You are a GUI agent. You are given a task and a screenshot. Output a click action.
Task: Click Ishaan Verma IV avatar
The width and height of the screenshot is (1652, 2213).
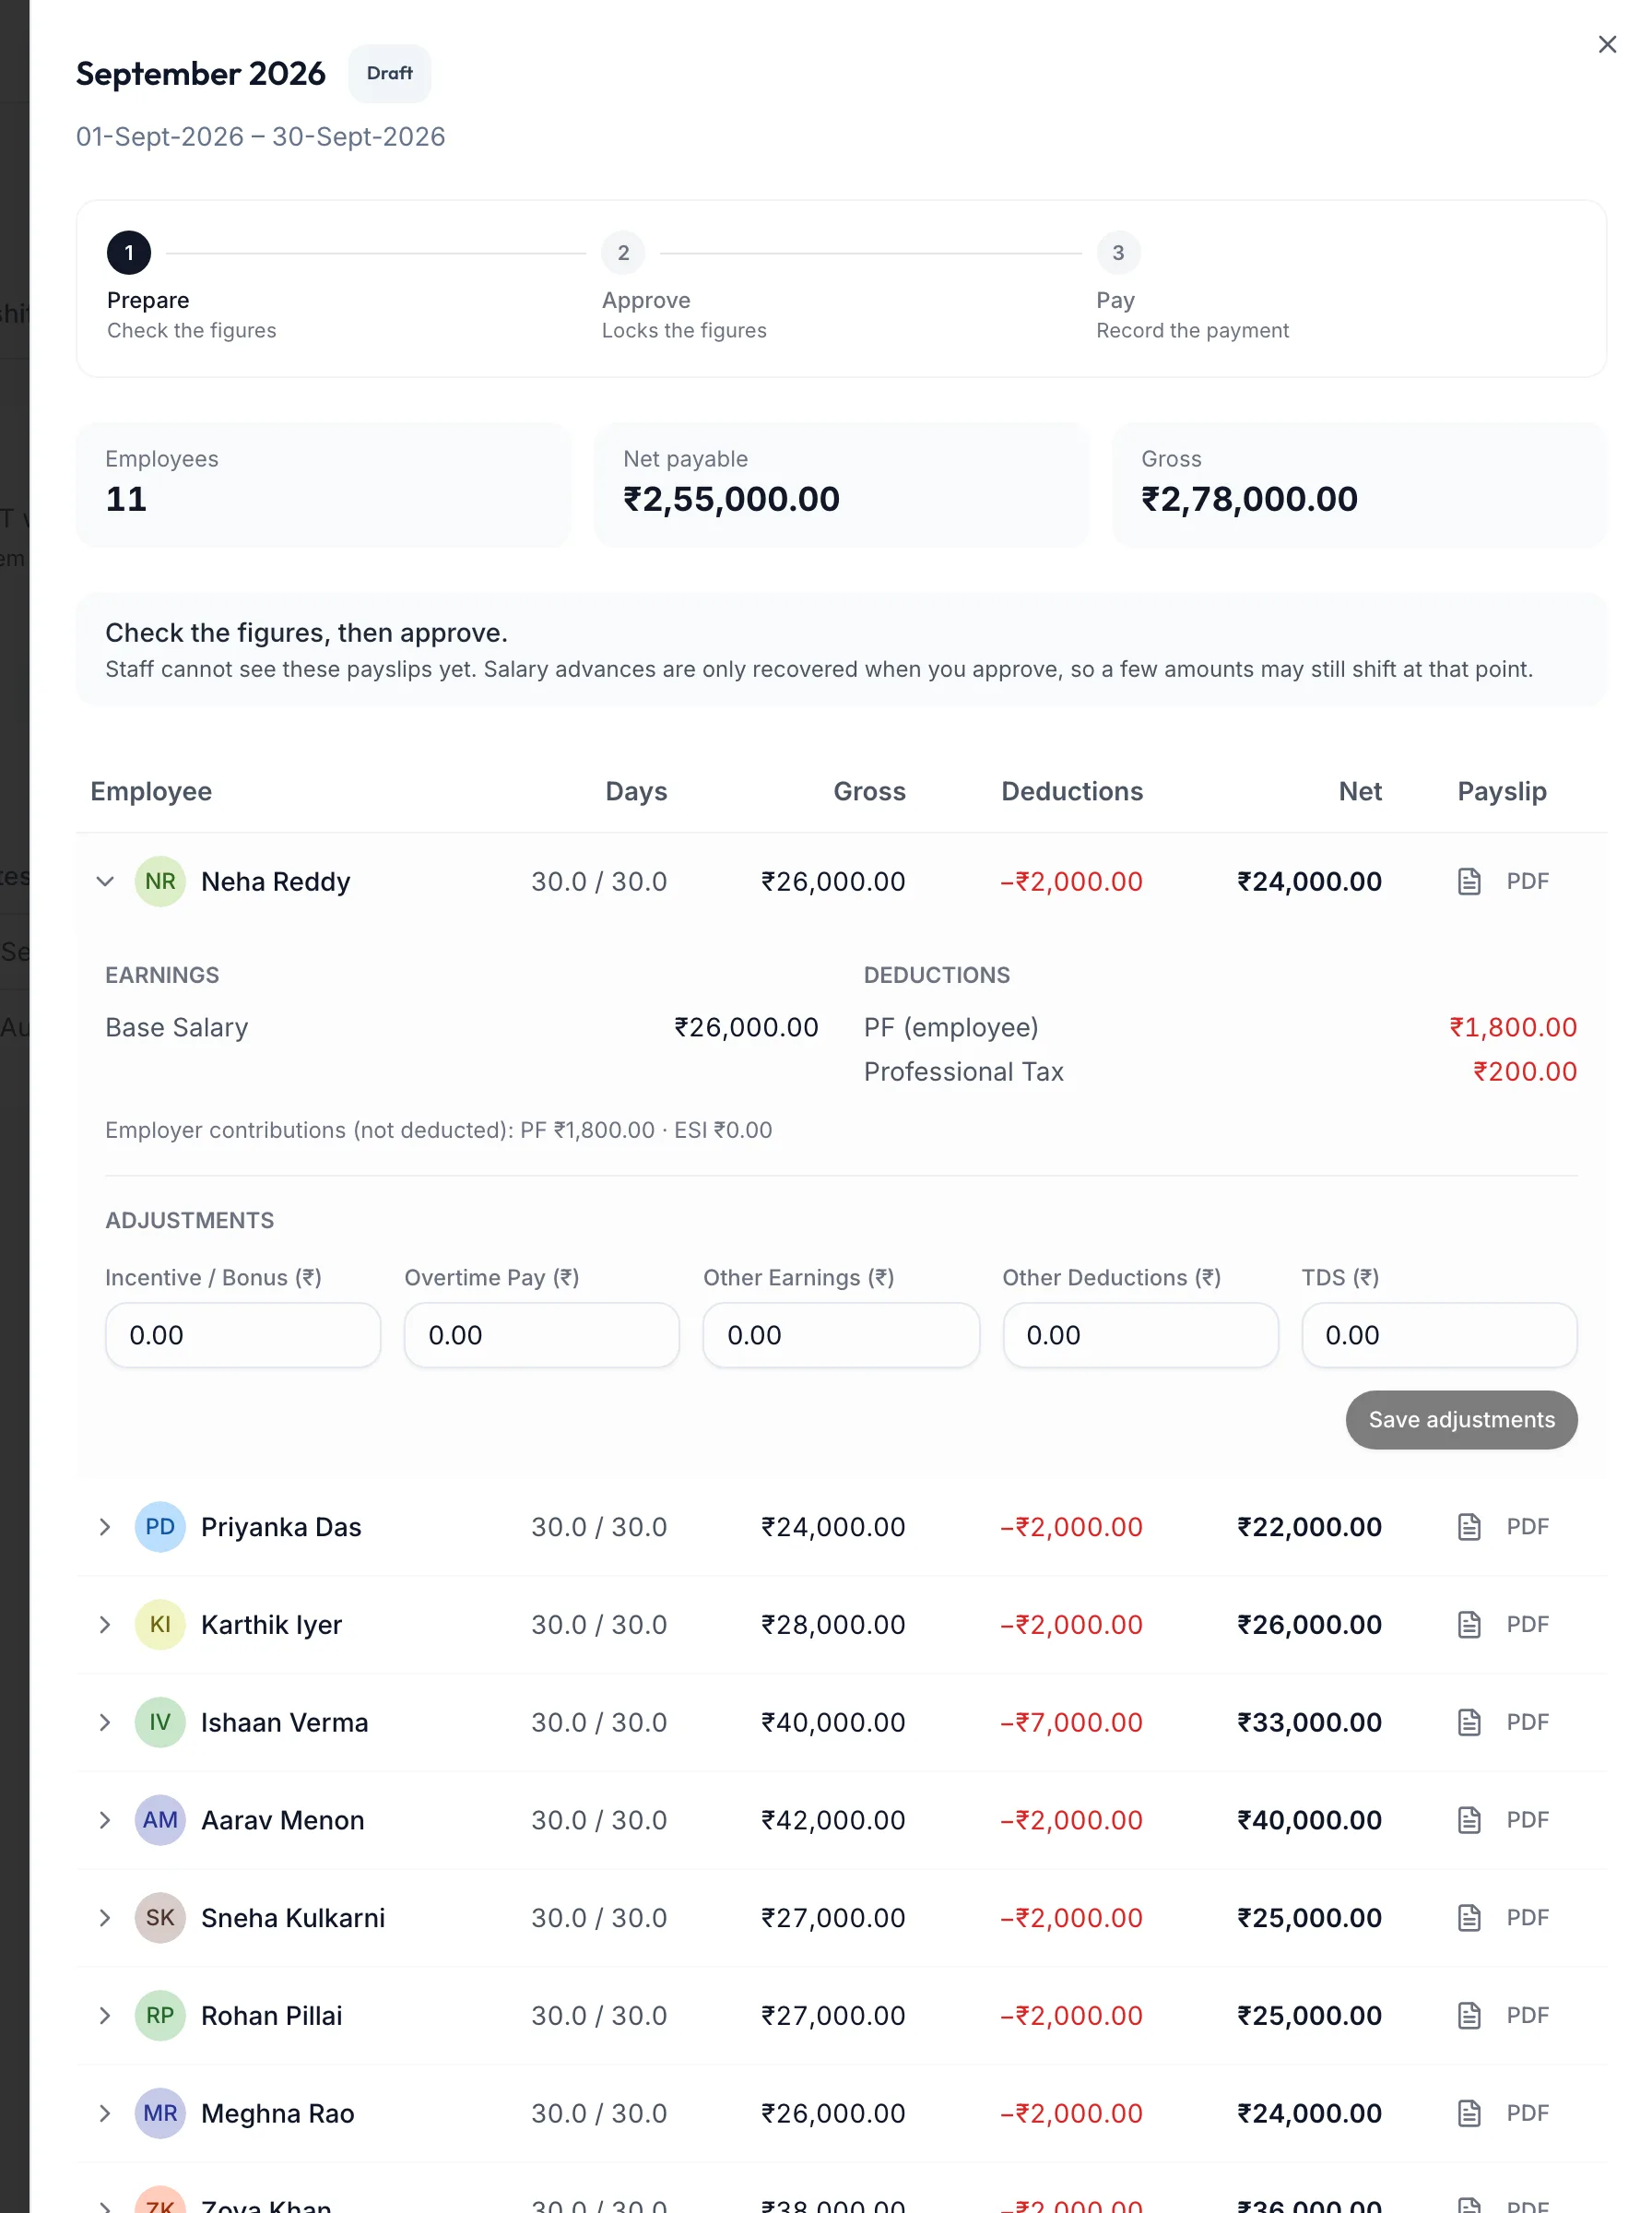[x=160, y=1722]
